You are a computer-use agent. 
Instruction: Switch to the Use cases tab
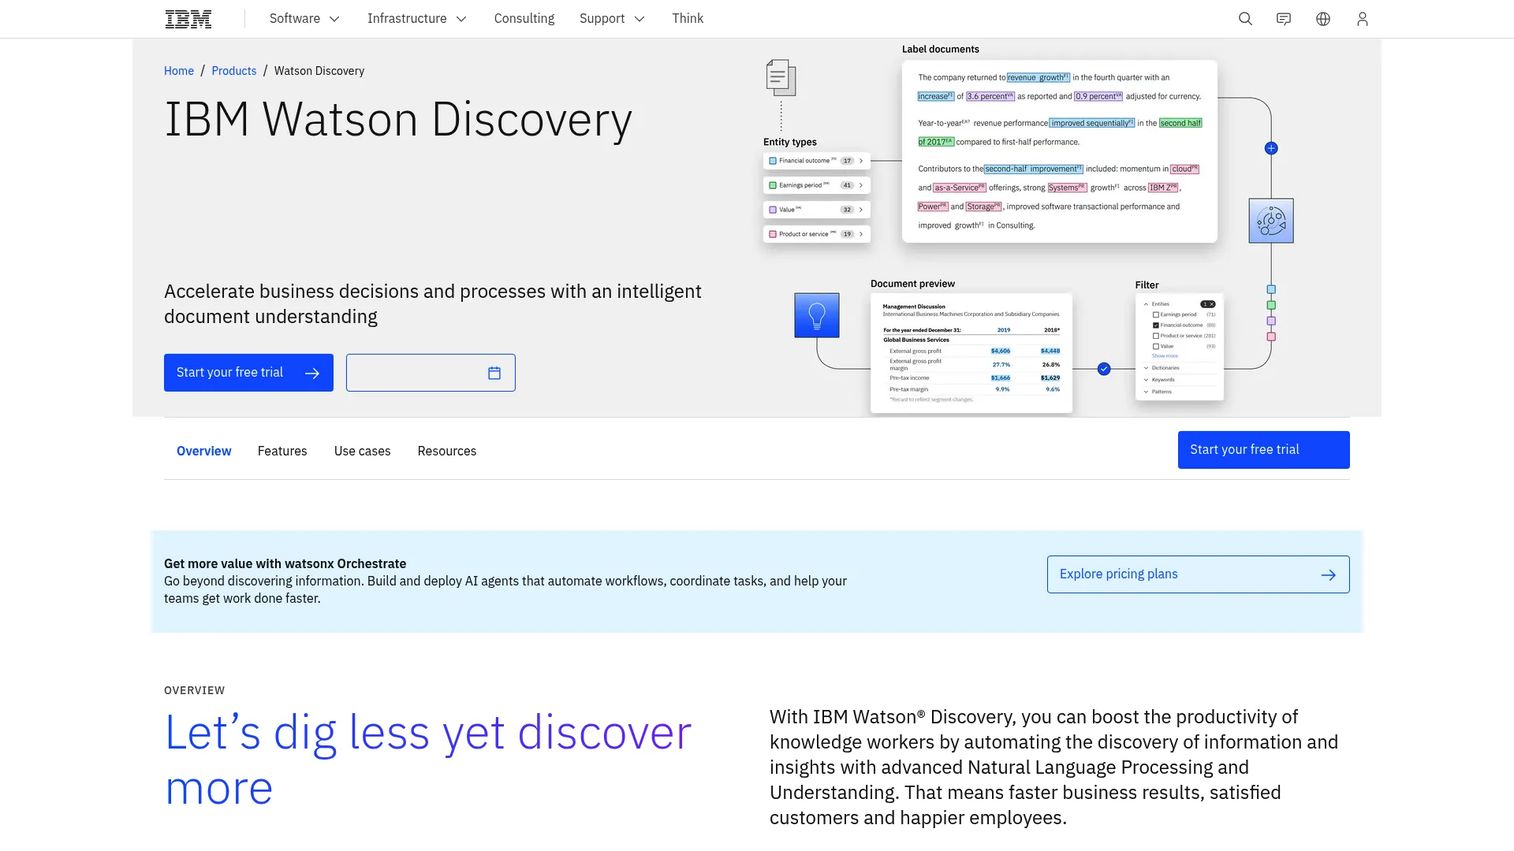[362, 451]
